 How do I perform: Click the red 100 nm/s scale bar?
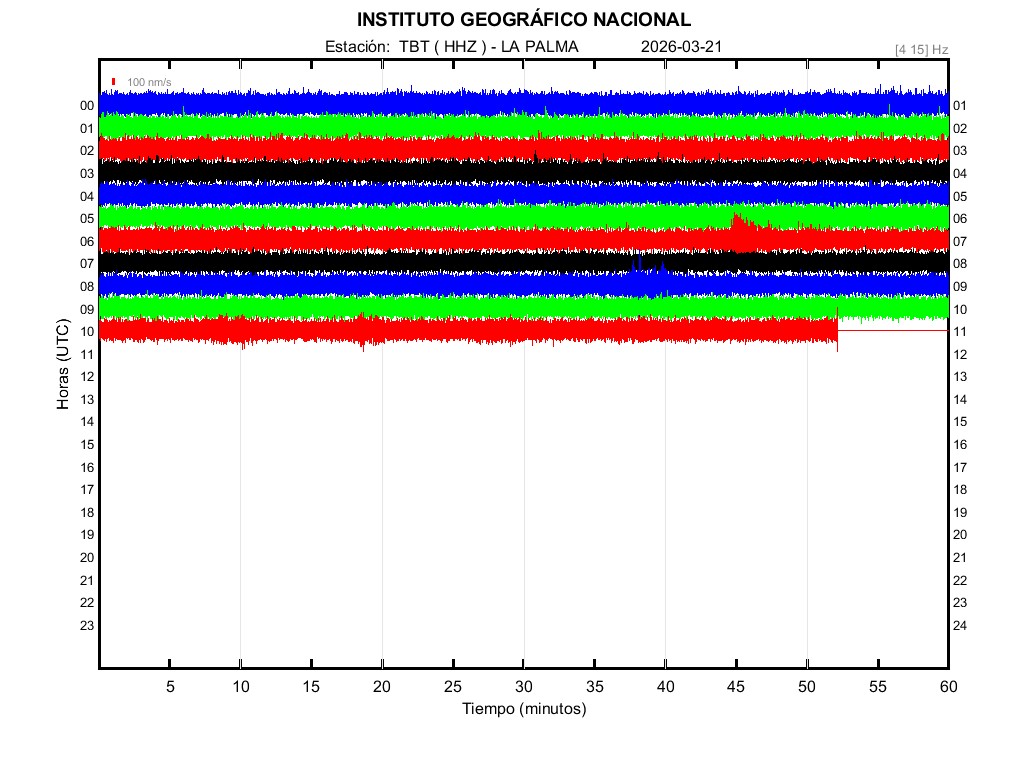(x=114, y=81)
